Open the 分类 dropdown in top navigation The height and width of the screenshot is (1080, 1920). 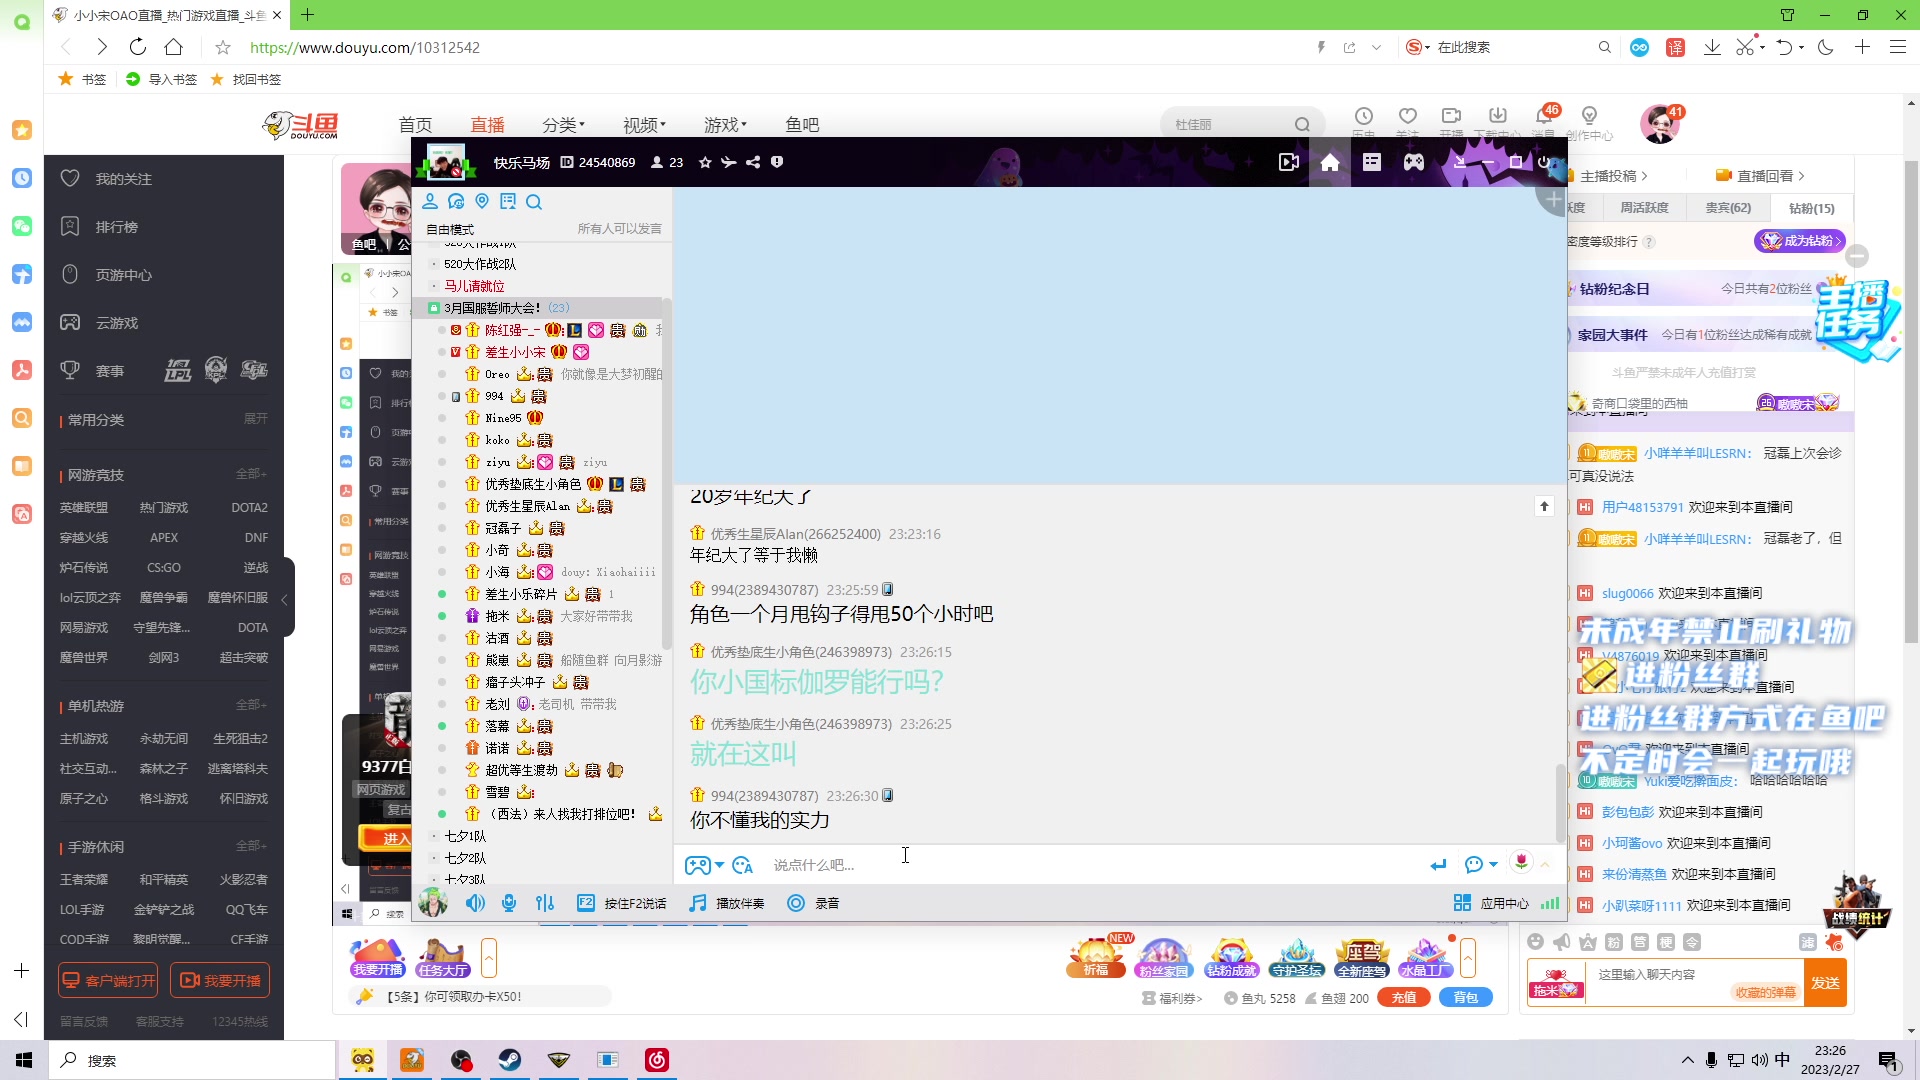click(563, 124)
